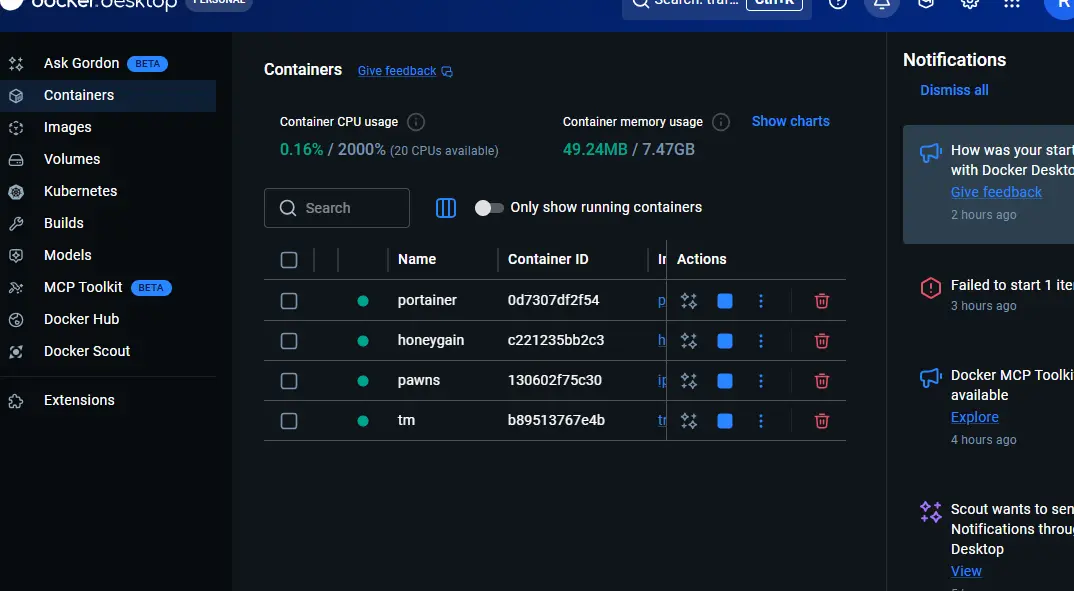The image size is (1074, 591).
Task: Delete the portainer container with trash icon
Action: click(822, 301)
